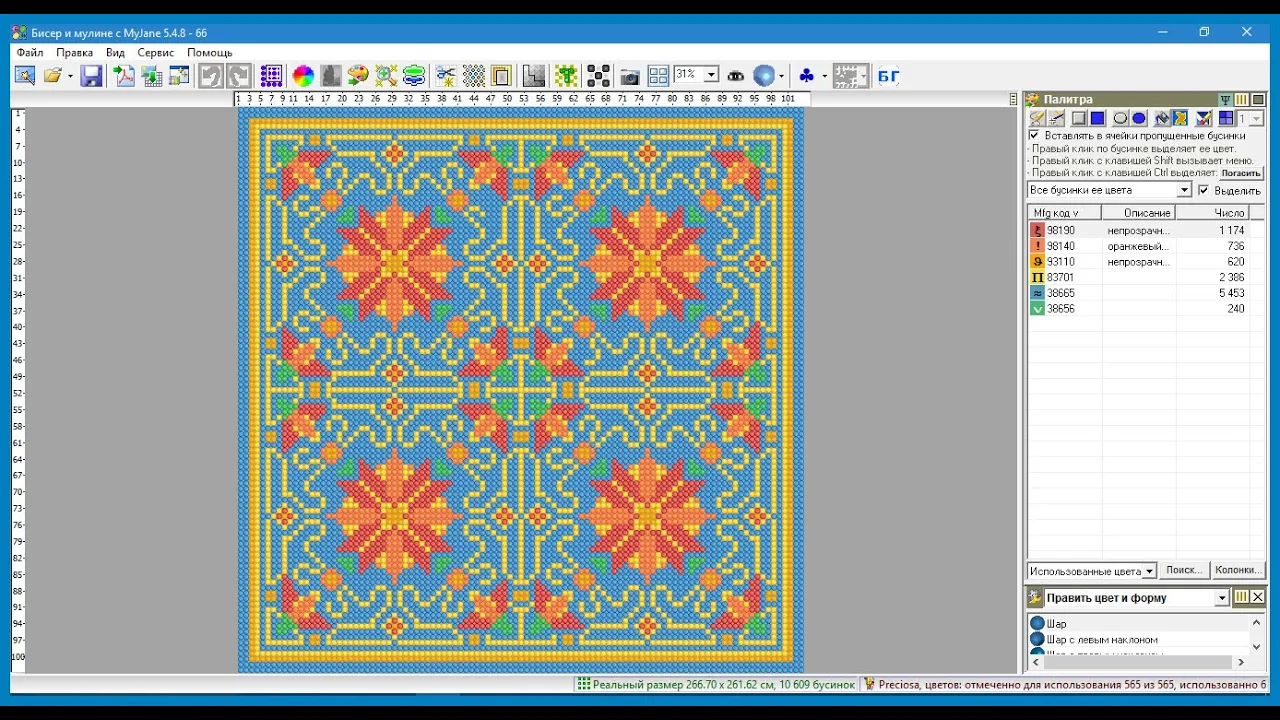Open the 'Все бусинки ее цвета' dropdown

tap(1184, 190)
